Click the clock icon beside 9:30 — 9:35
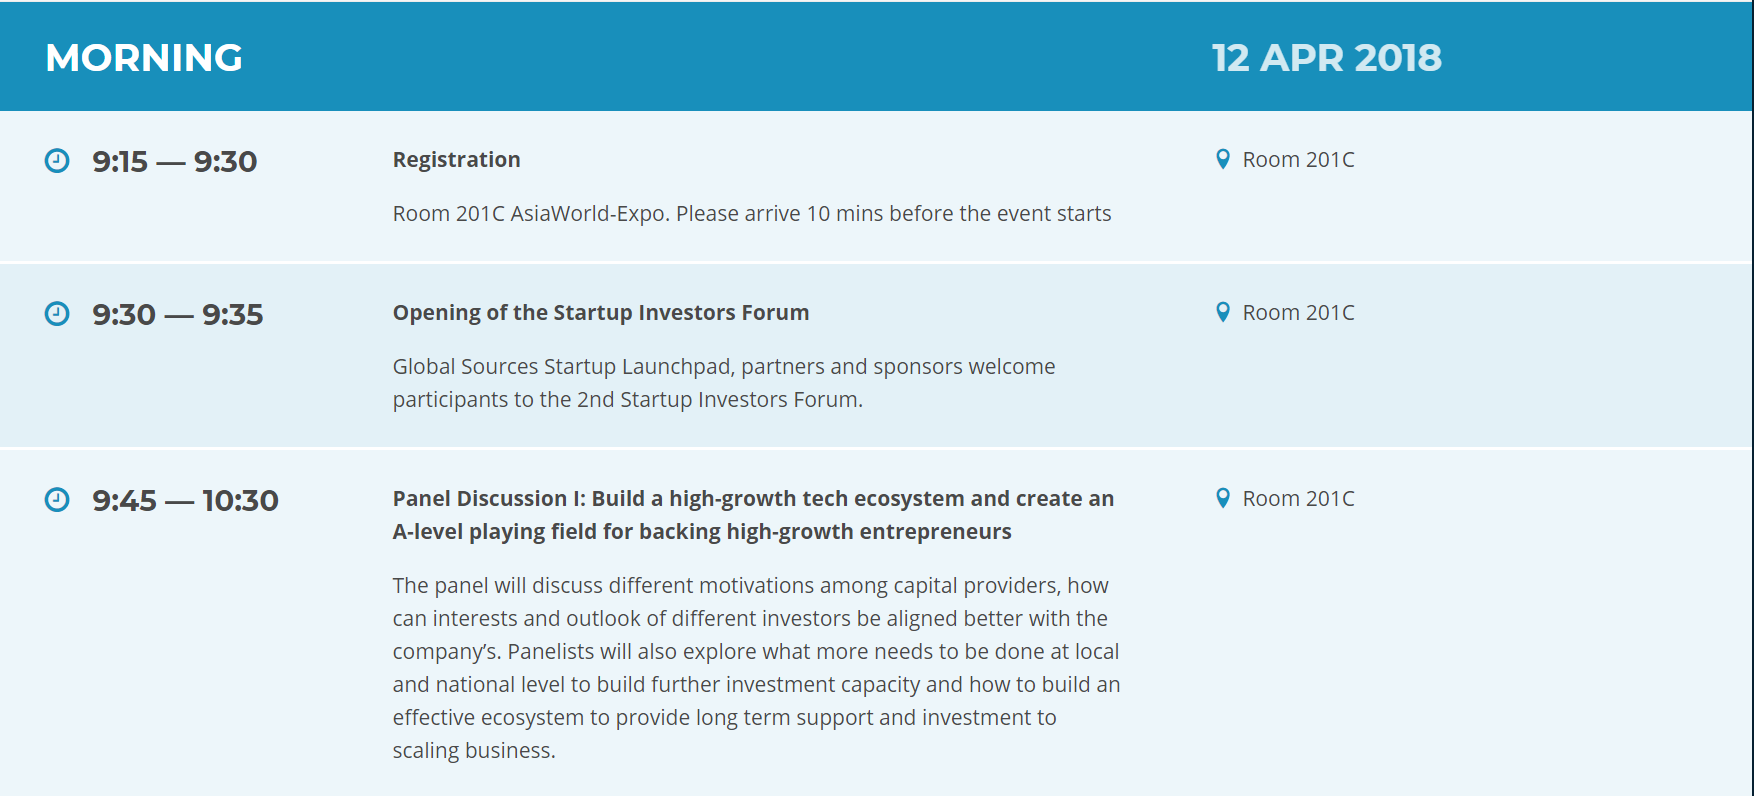This screenshot has width=1754, height=796. (57, 313)
